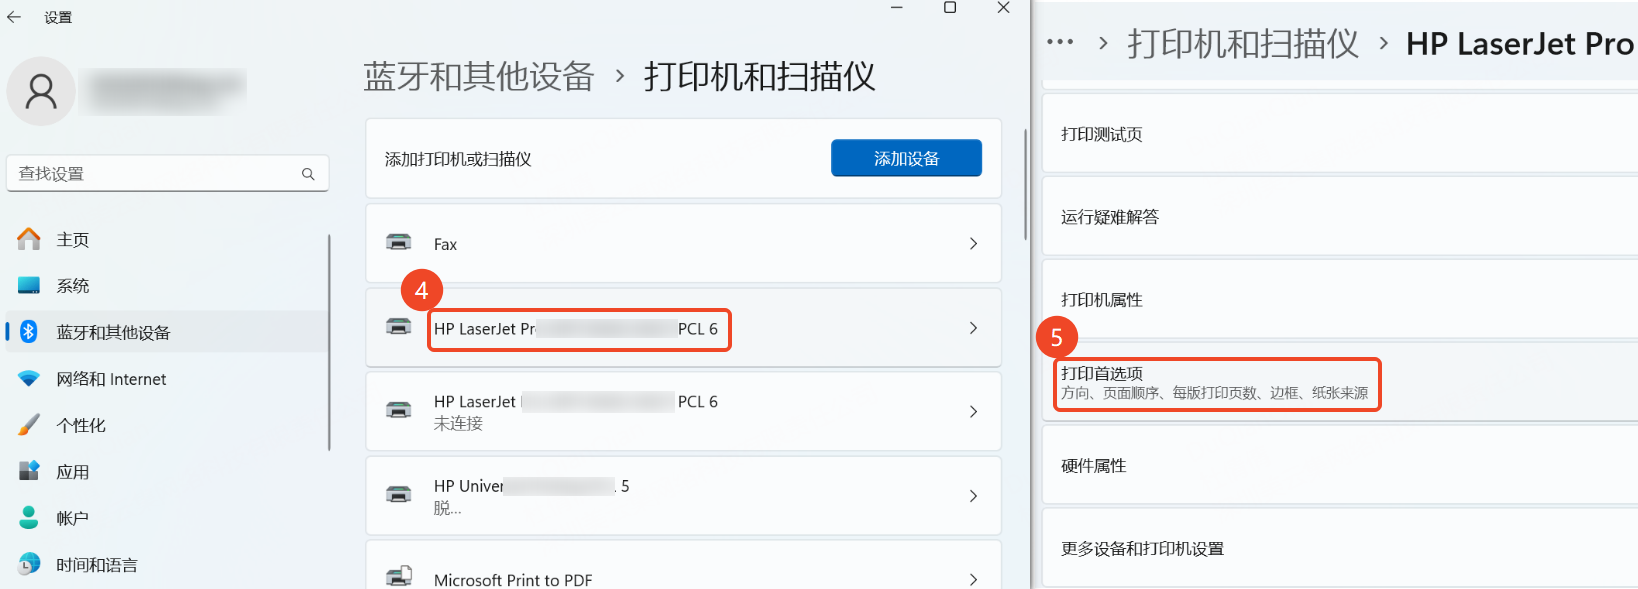Maximize the 设置 window
The image size is (1638, 589).
coord(950,8)
